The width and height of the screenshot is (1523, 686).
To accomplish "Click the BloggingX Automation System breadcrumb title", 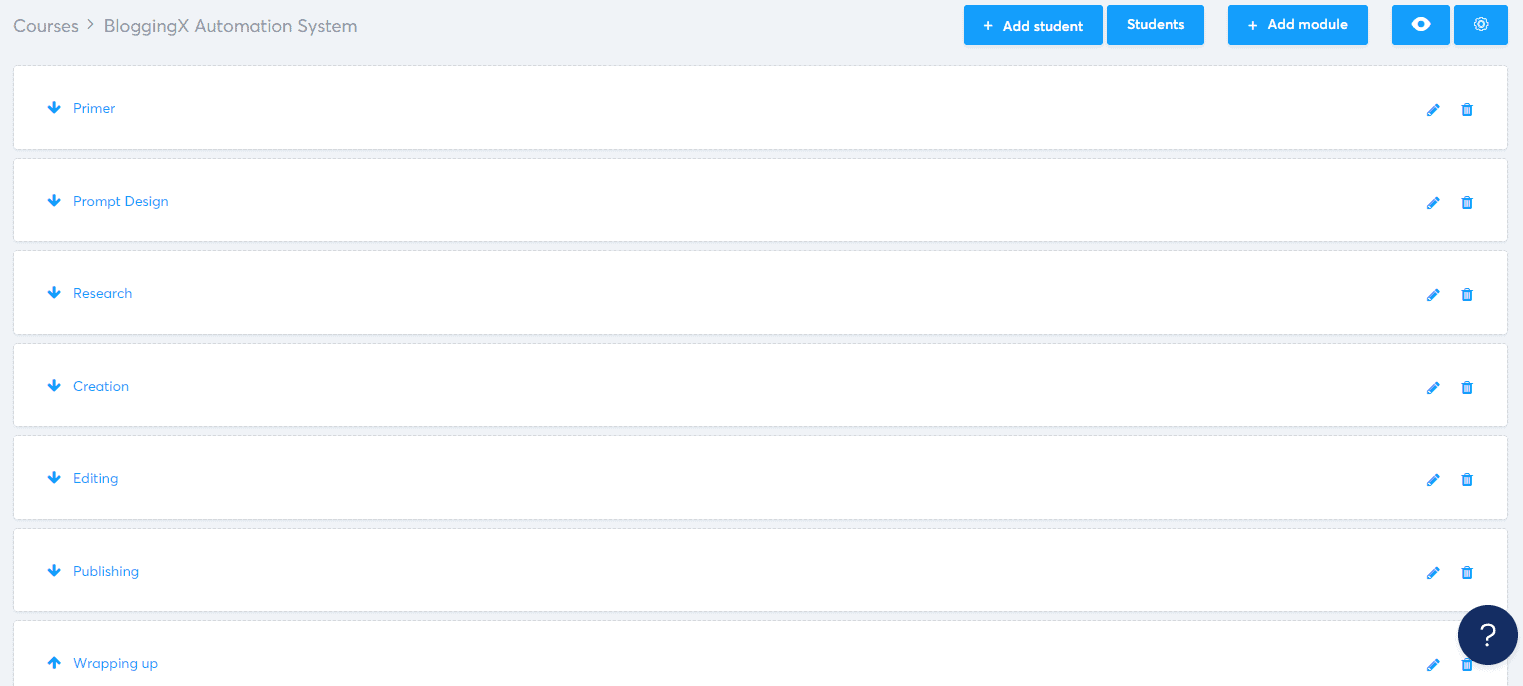I will point(230,26).
